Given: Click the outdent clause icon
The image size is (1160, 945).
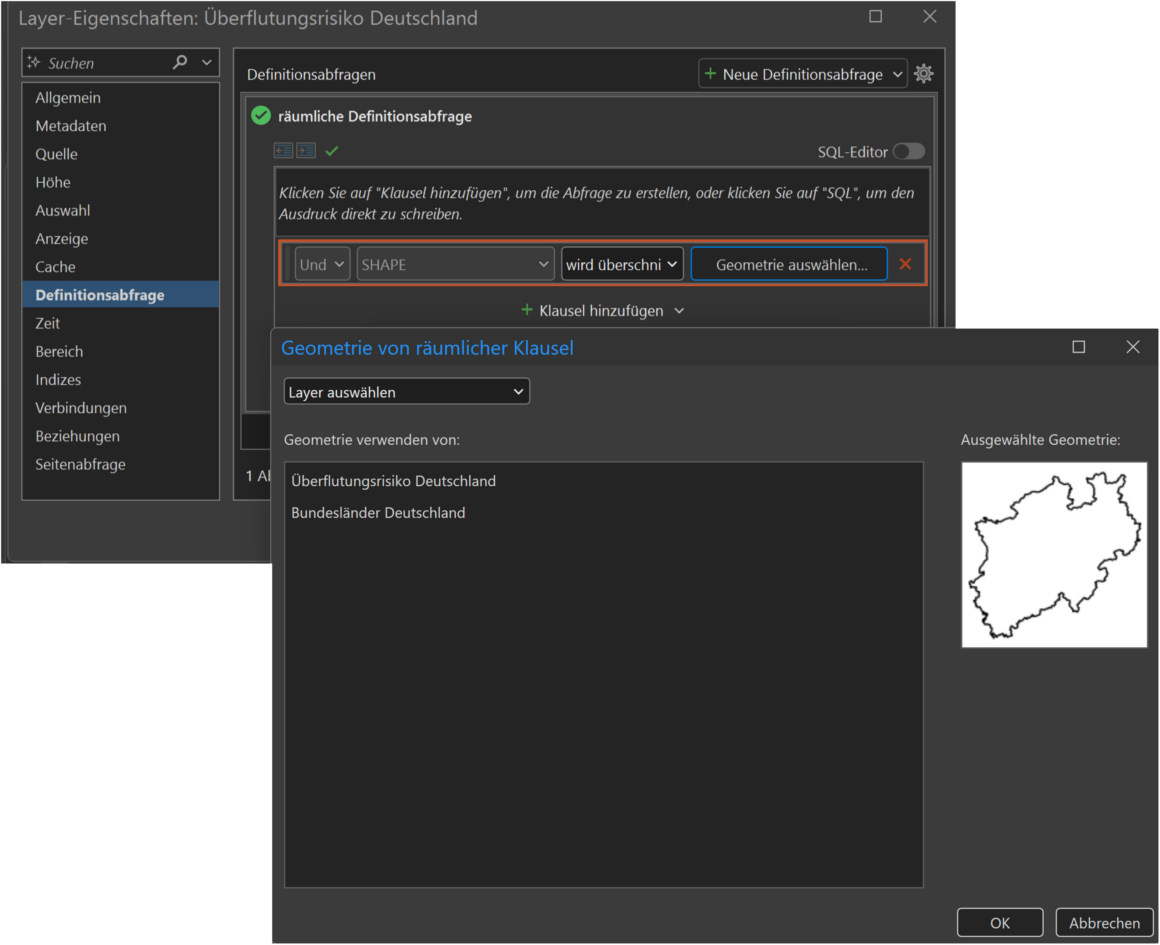Looking at the screenshot, I should [283, 151].
